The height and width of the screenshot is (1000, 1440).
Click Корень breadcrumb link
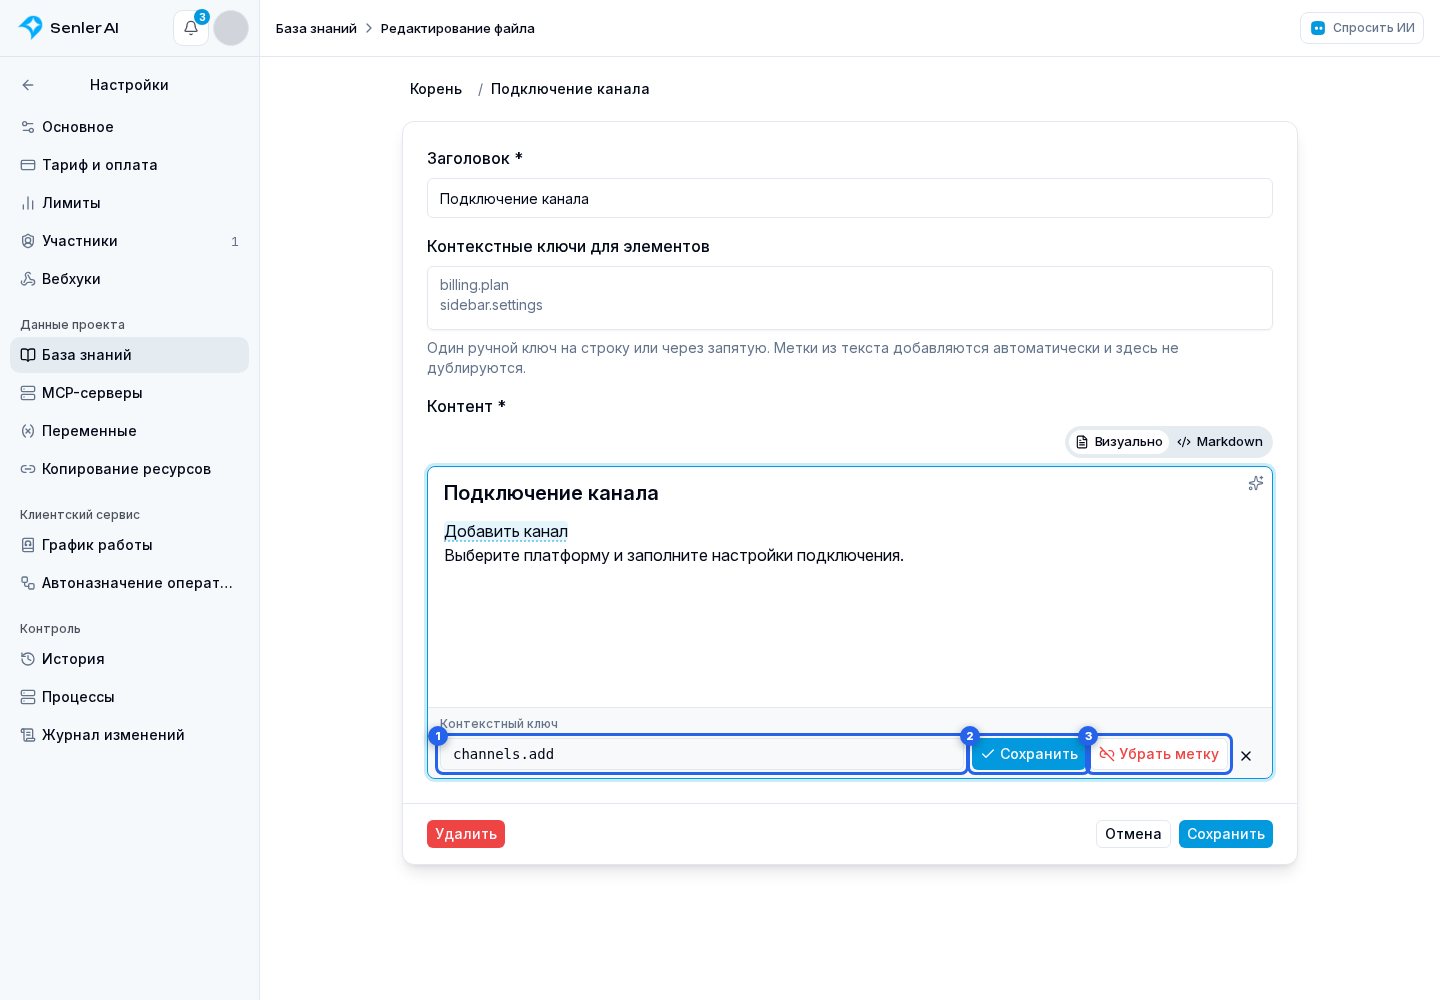(436, 89)
